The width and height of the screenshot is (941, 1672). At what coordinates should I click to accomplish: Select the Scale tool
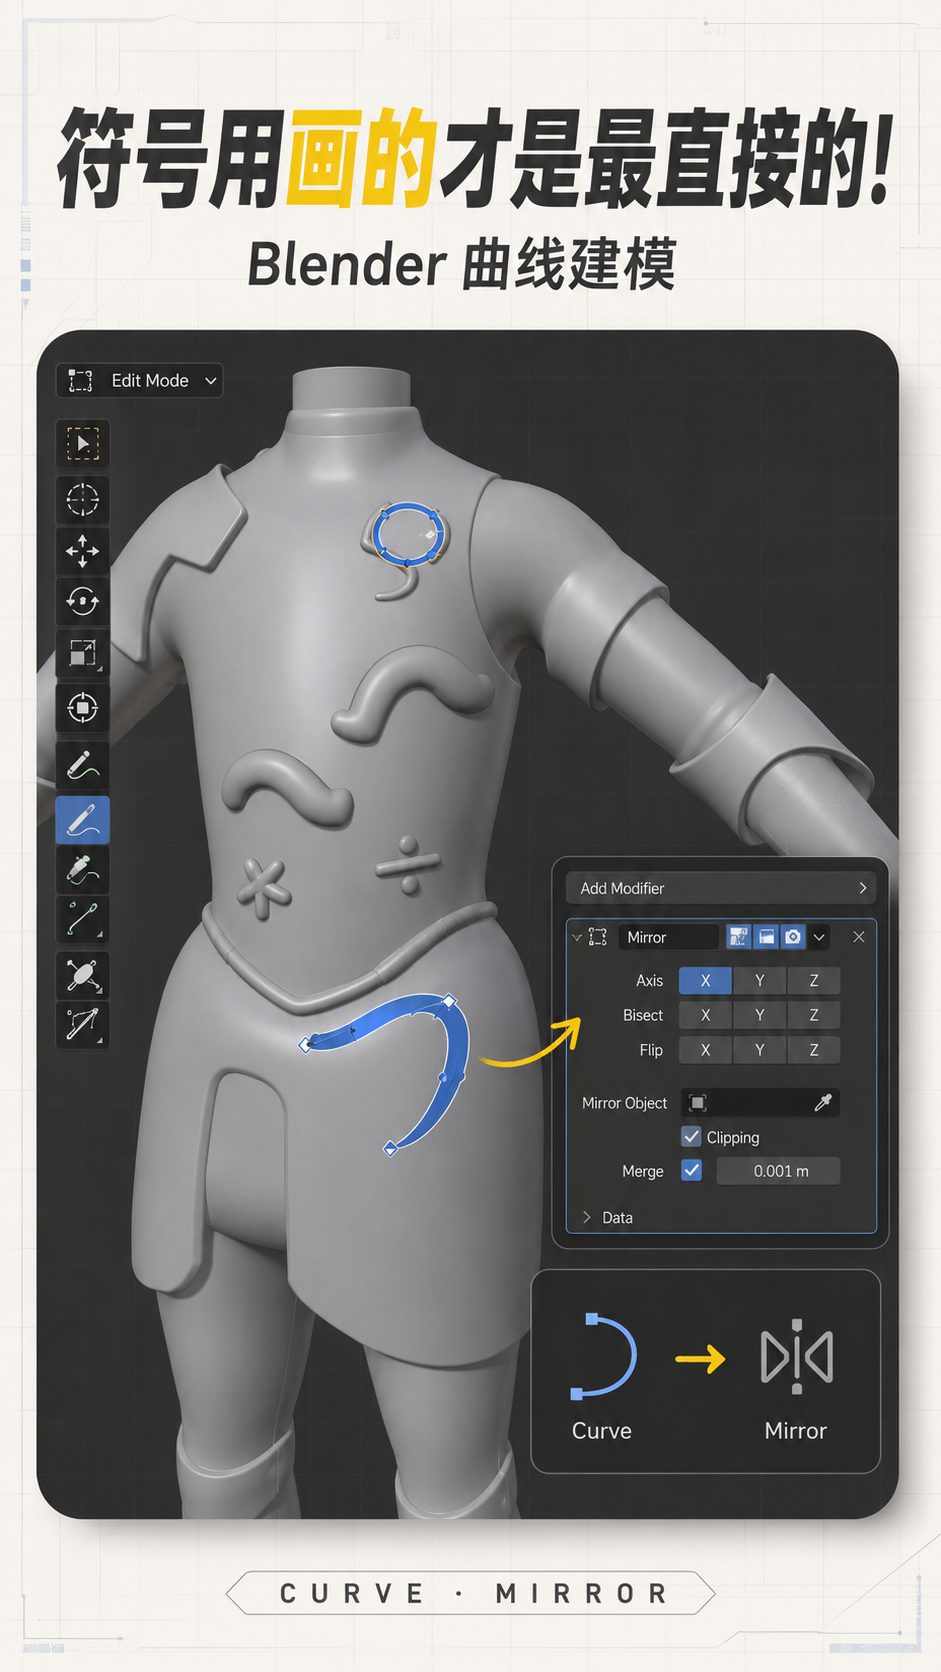pyautogui.click(x=83, y=653)
